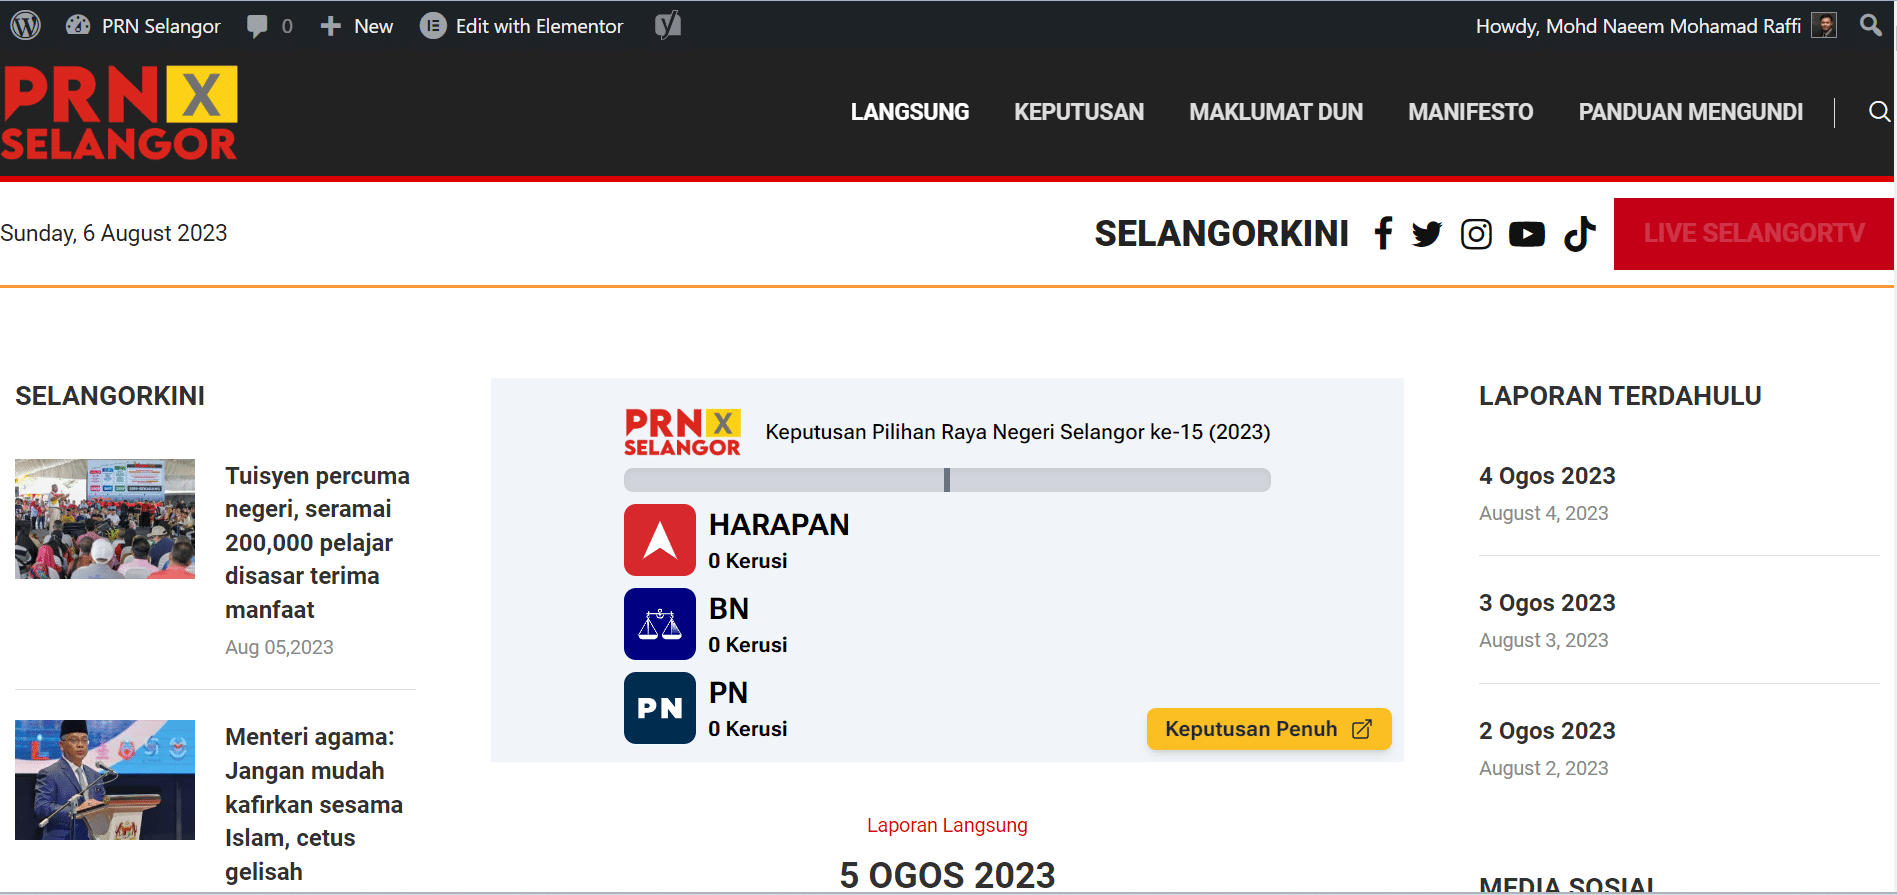Click SELANGORKINI heading text in header

point(1222,233)
